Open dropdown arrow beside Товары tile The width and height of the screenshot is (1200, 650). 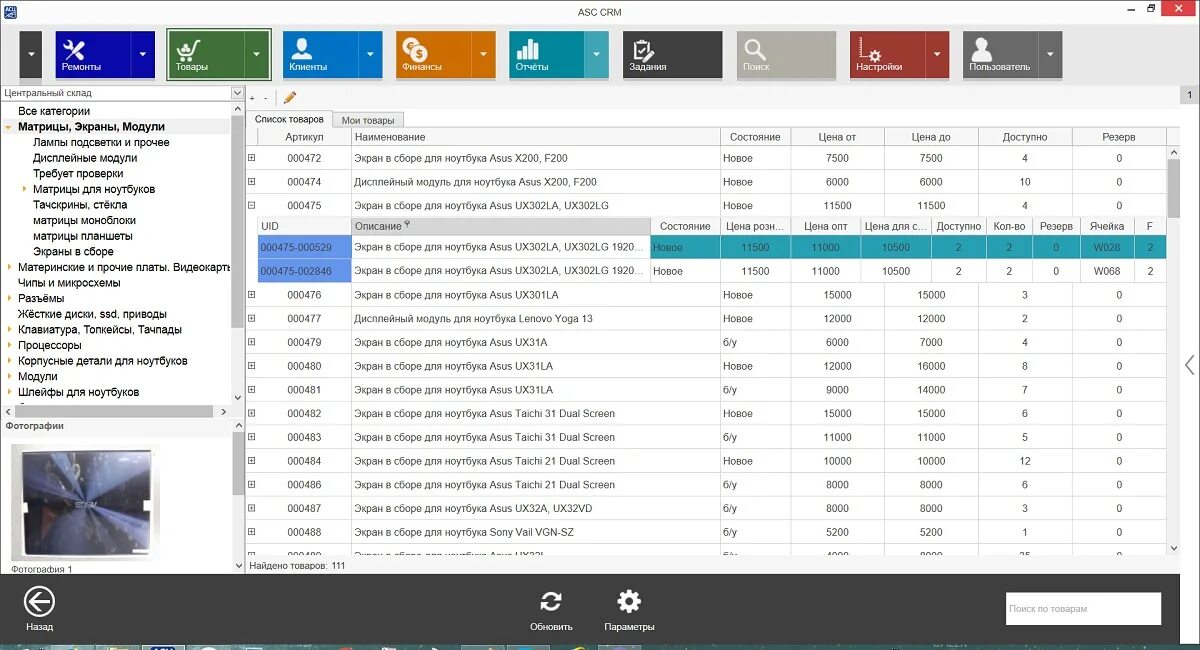[x=258, y=55]
